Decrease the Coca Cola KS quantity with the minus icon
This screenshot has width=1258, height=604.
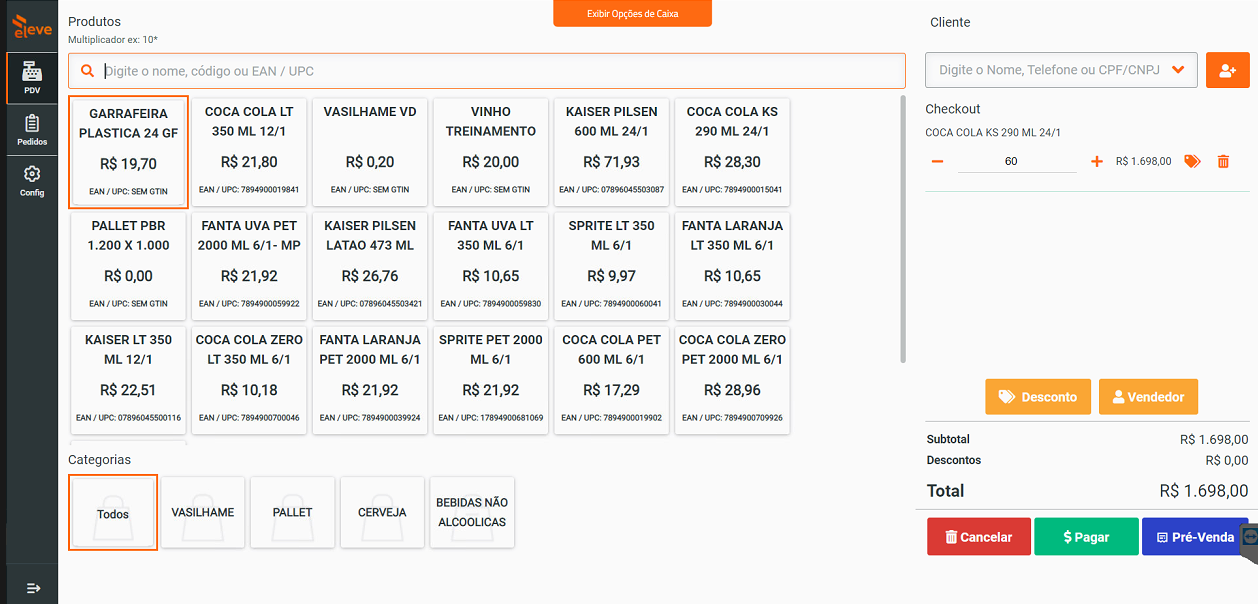[x=937, y=161]
